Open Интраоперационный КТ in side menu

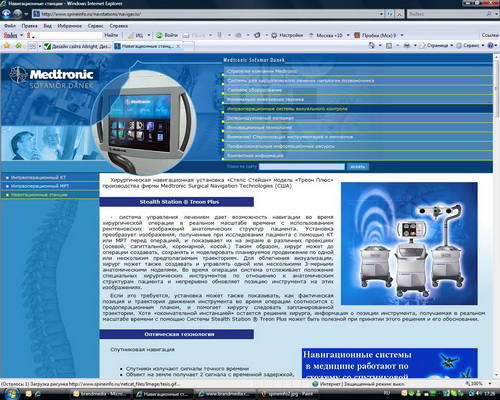coord(38,177)
